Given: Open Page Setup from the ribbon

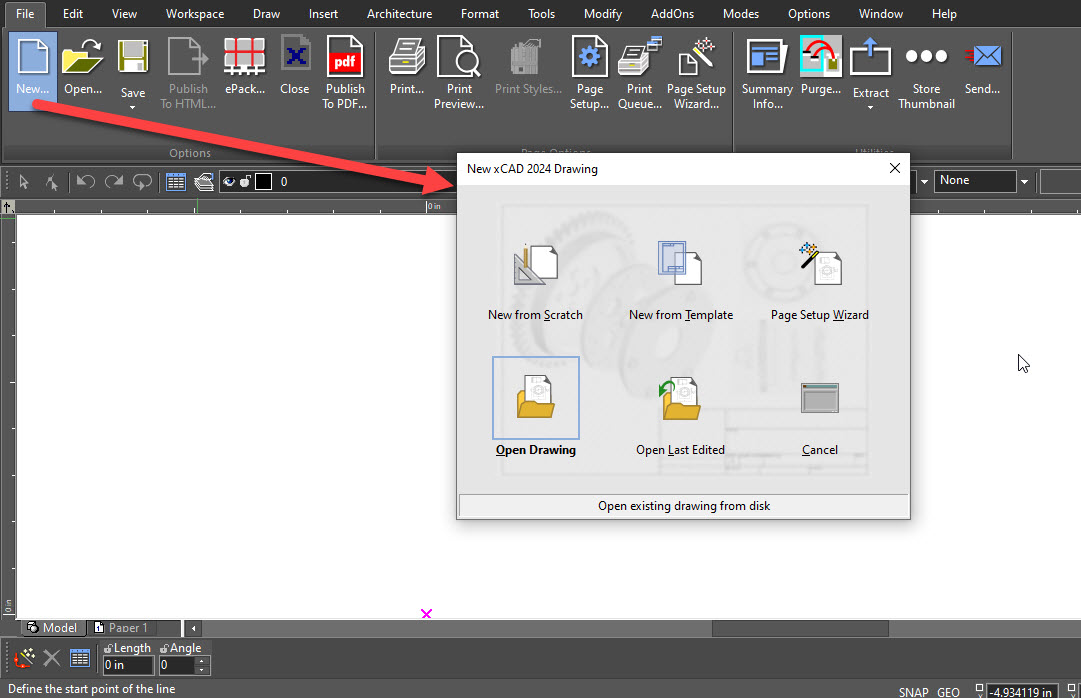Looking at the screenshot, I should [589, 72].
